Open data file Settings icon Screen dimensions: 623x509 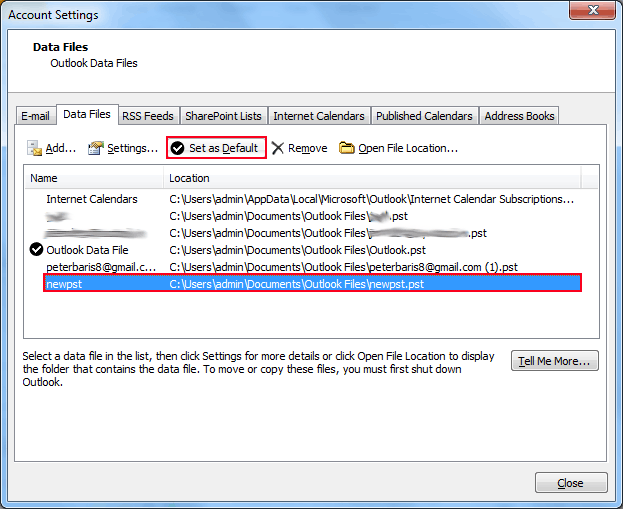coord(96,148)
